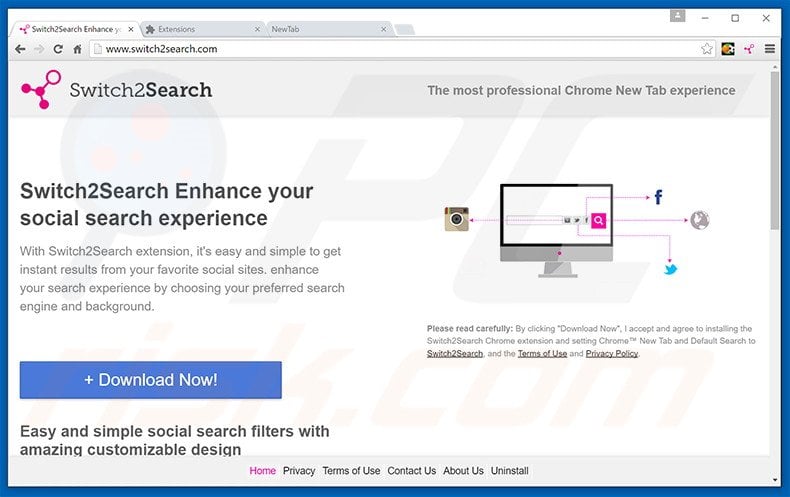Open the Switch2Search extension toolbar icon
Viewport: 790px width, 497px height.
[749, 49]
